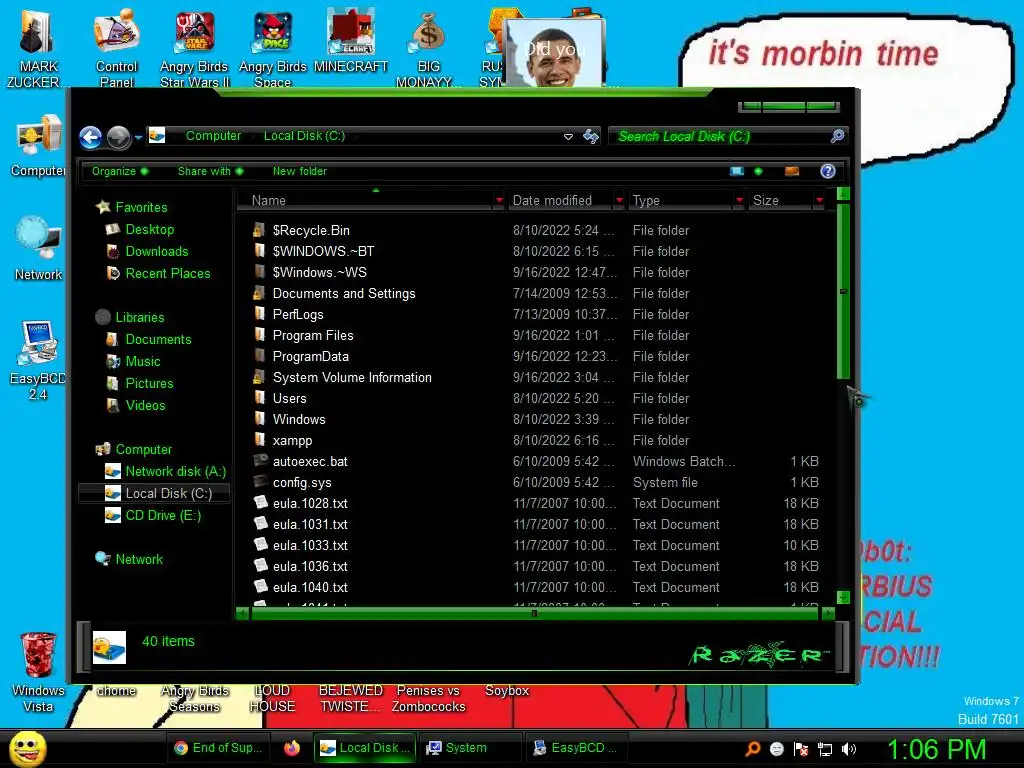Change the view with the views icon
Screen dimensions: 1024x768
tap(737, 171)
